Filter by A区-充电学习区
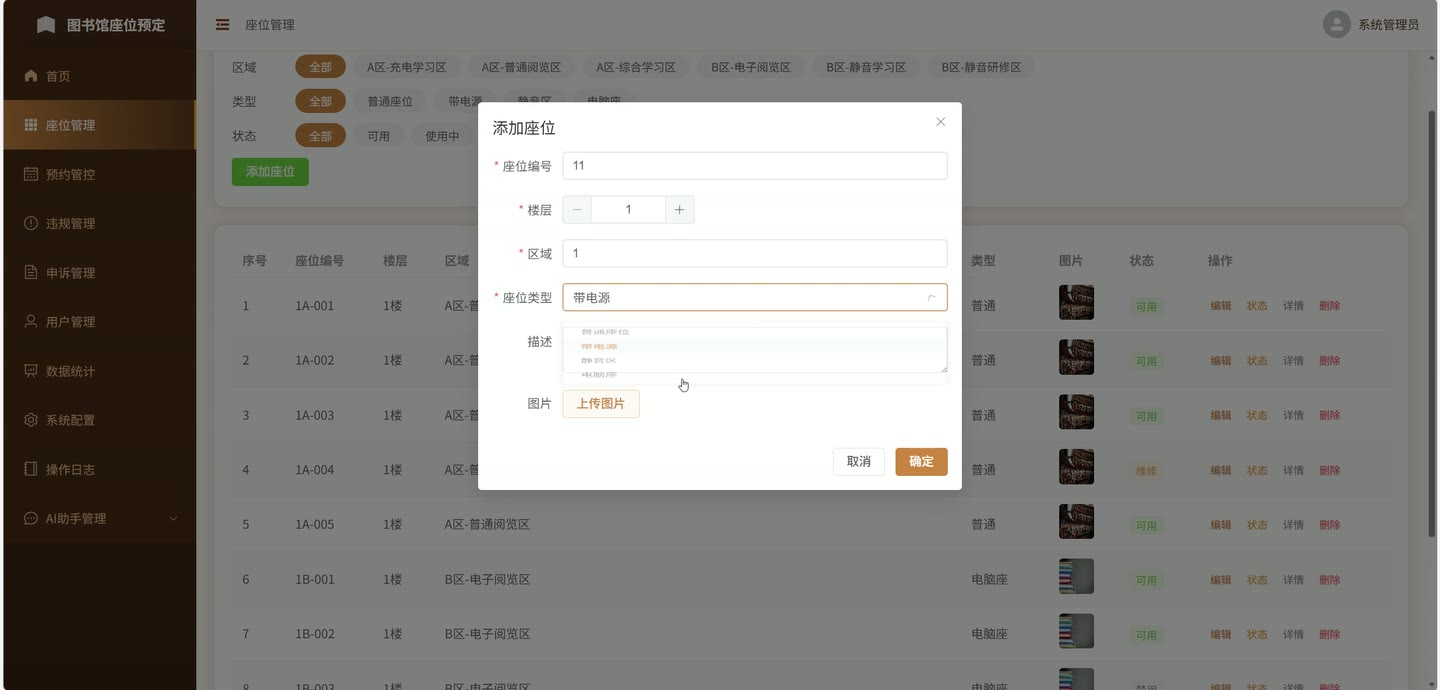Screen dimensions: 1440x690 (406, 67)
